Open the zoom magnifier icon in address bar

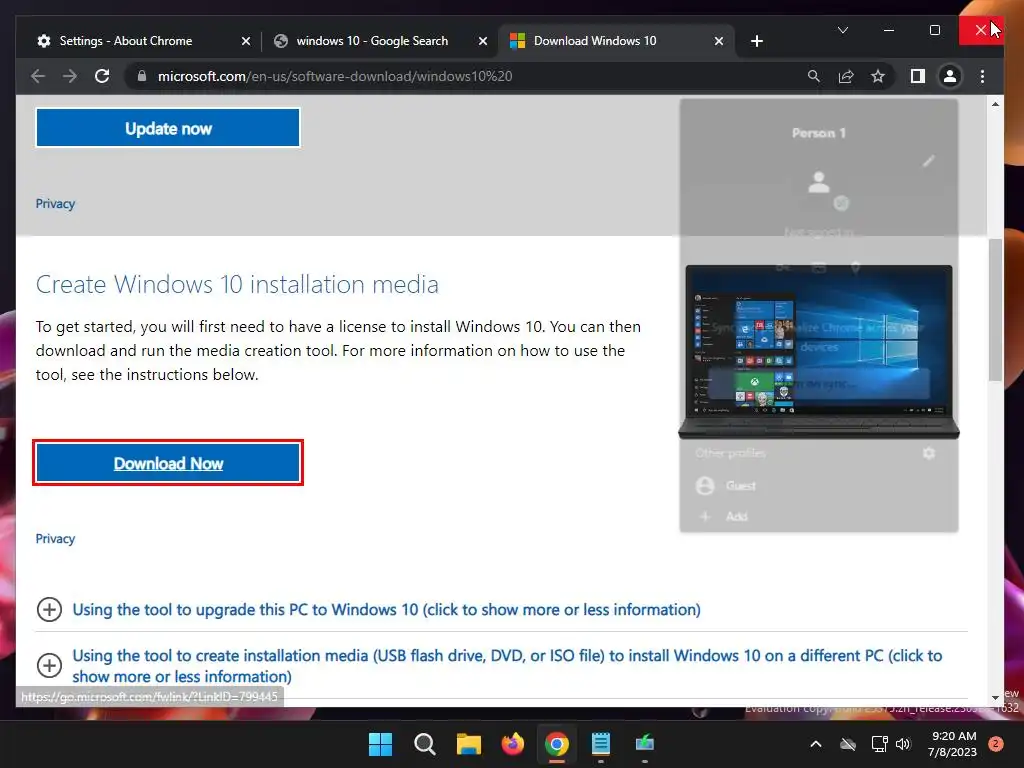[x=814, y=76]
